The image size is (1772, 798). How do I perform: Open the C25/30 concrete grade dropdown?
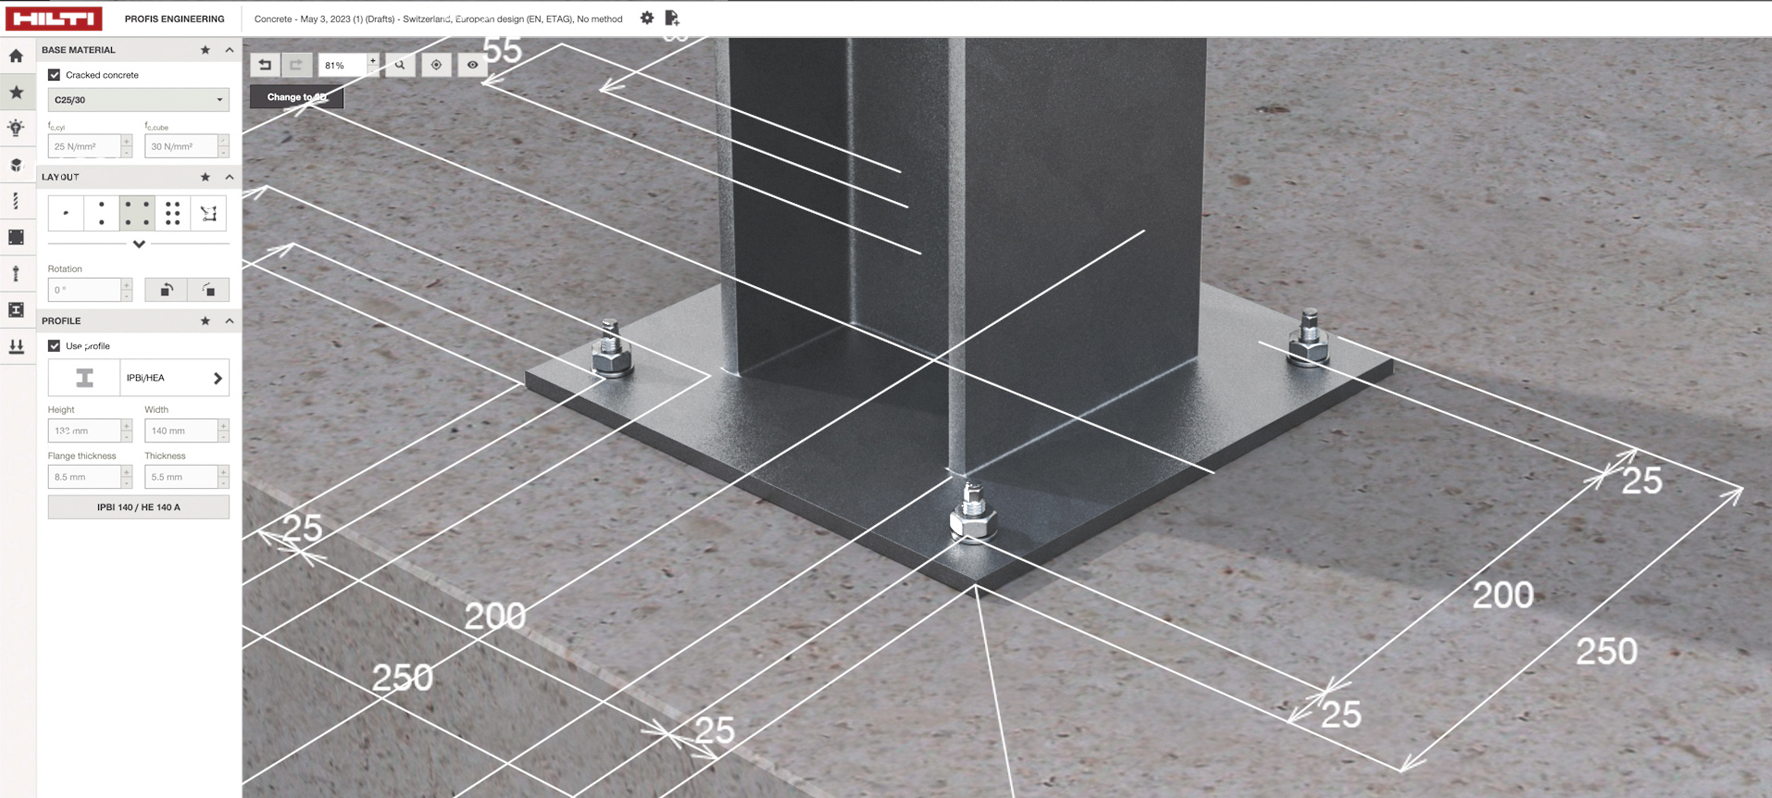(x=138, y=100)
